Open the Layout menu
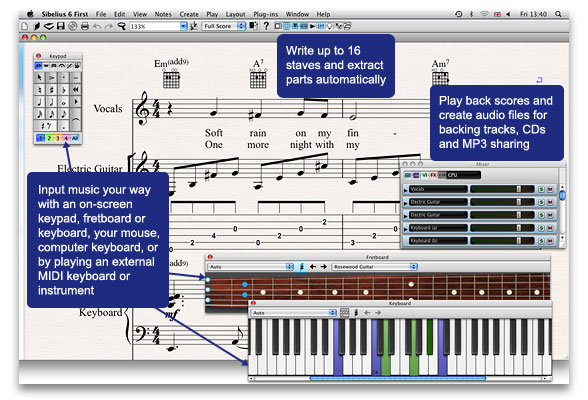This screenshot has height=400, width=588. point(235,14)
